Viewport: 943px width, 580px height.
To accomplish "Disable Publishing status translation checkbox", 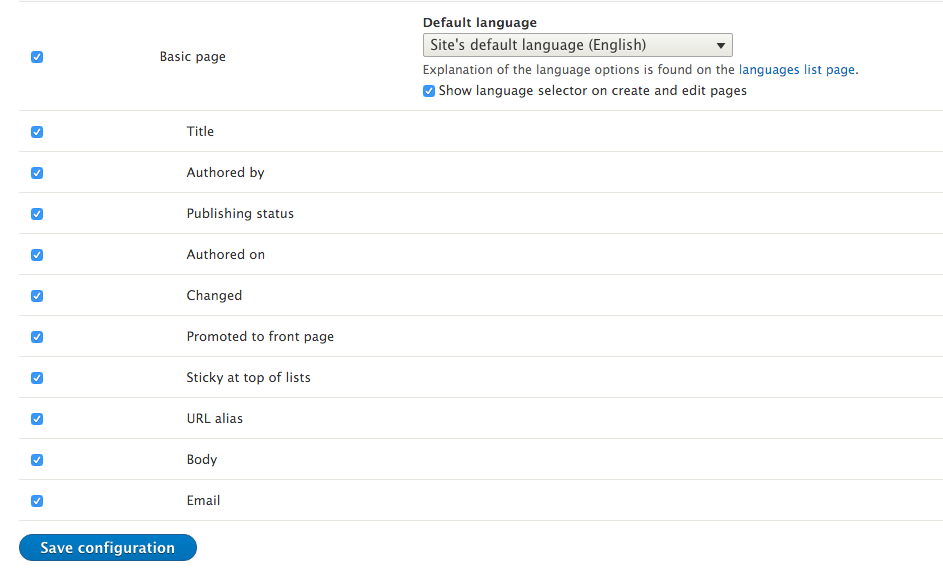I will [x=37, y=214].
